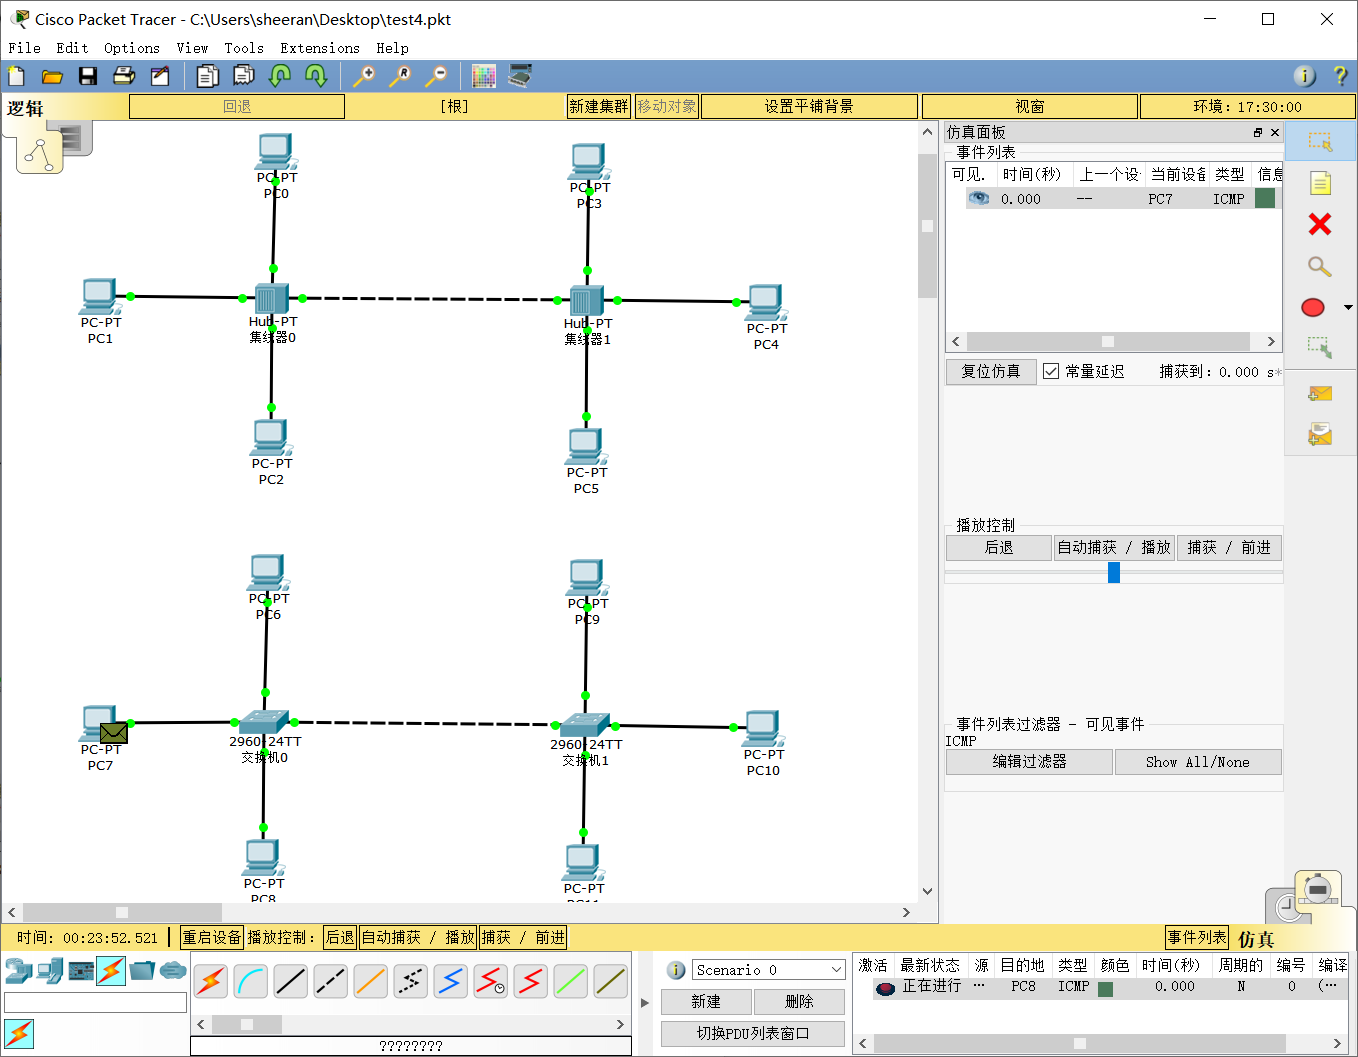
Task: Select the Add Complex PDU envelope tool
Action: tap(1320, 434)
